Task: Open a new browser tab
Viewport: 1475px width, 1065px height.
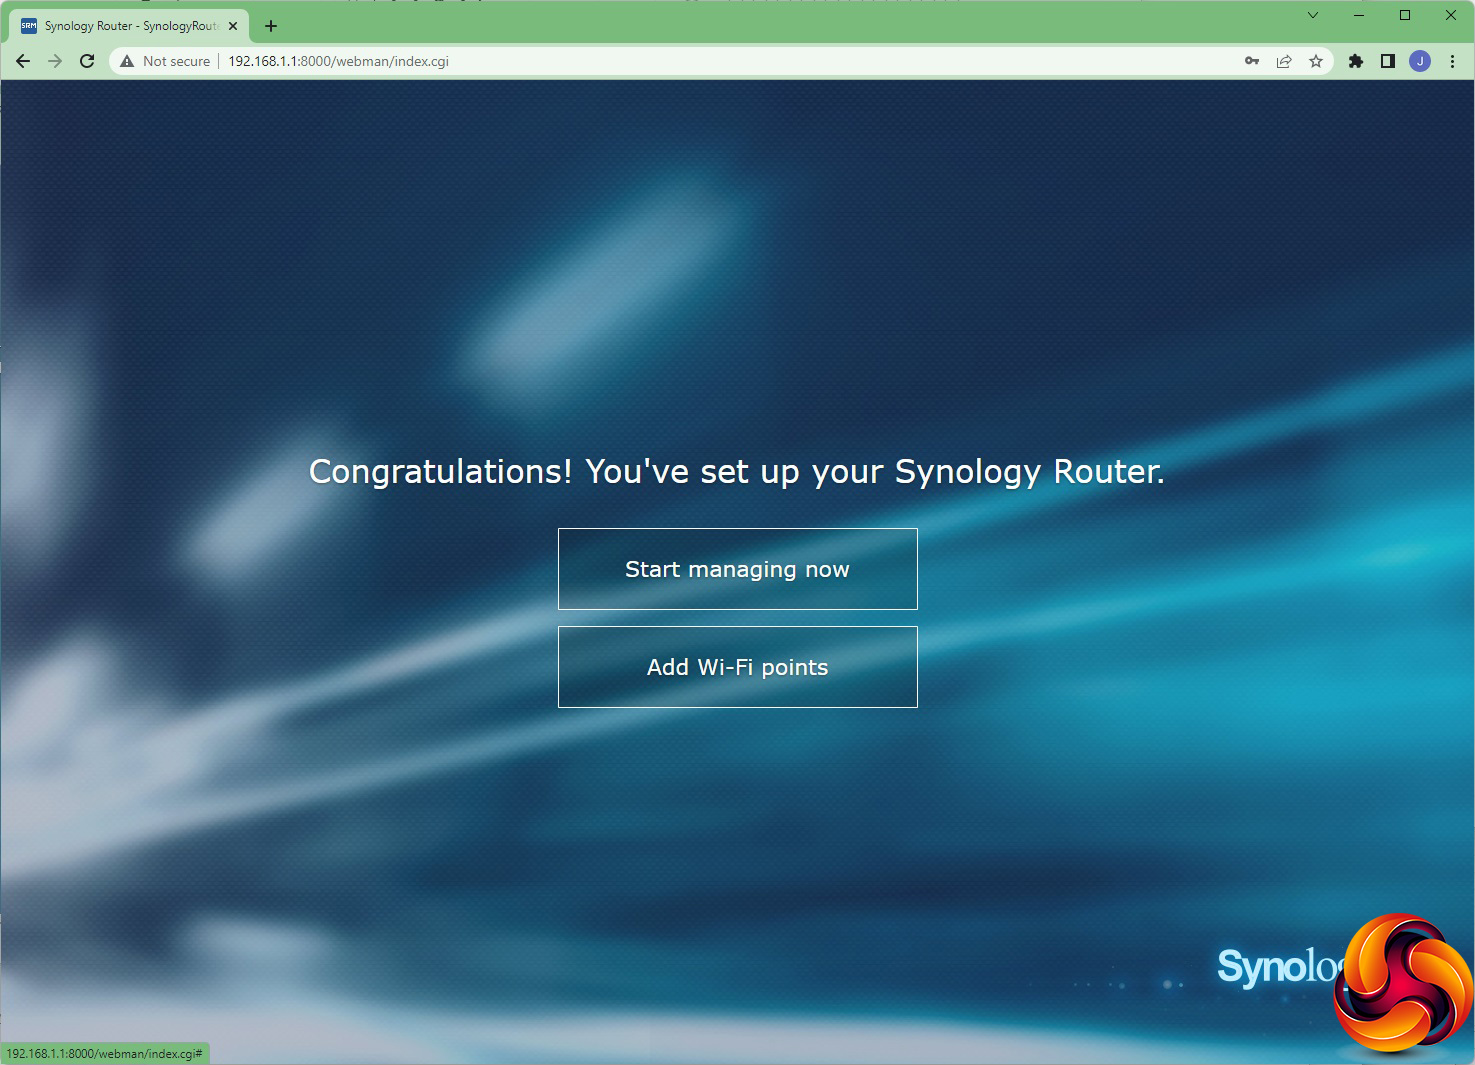Action: (x=271, y=26)
